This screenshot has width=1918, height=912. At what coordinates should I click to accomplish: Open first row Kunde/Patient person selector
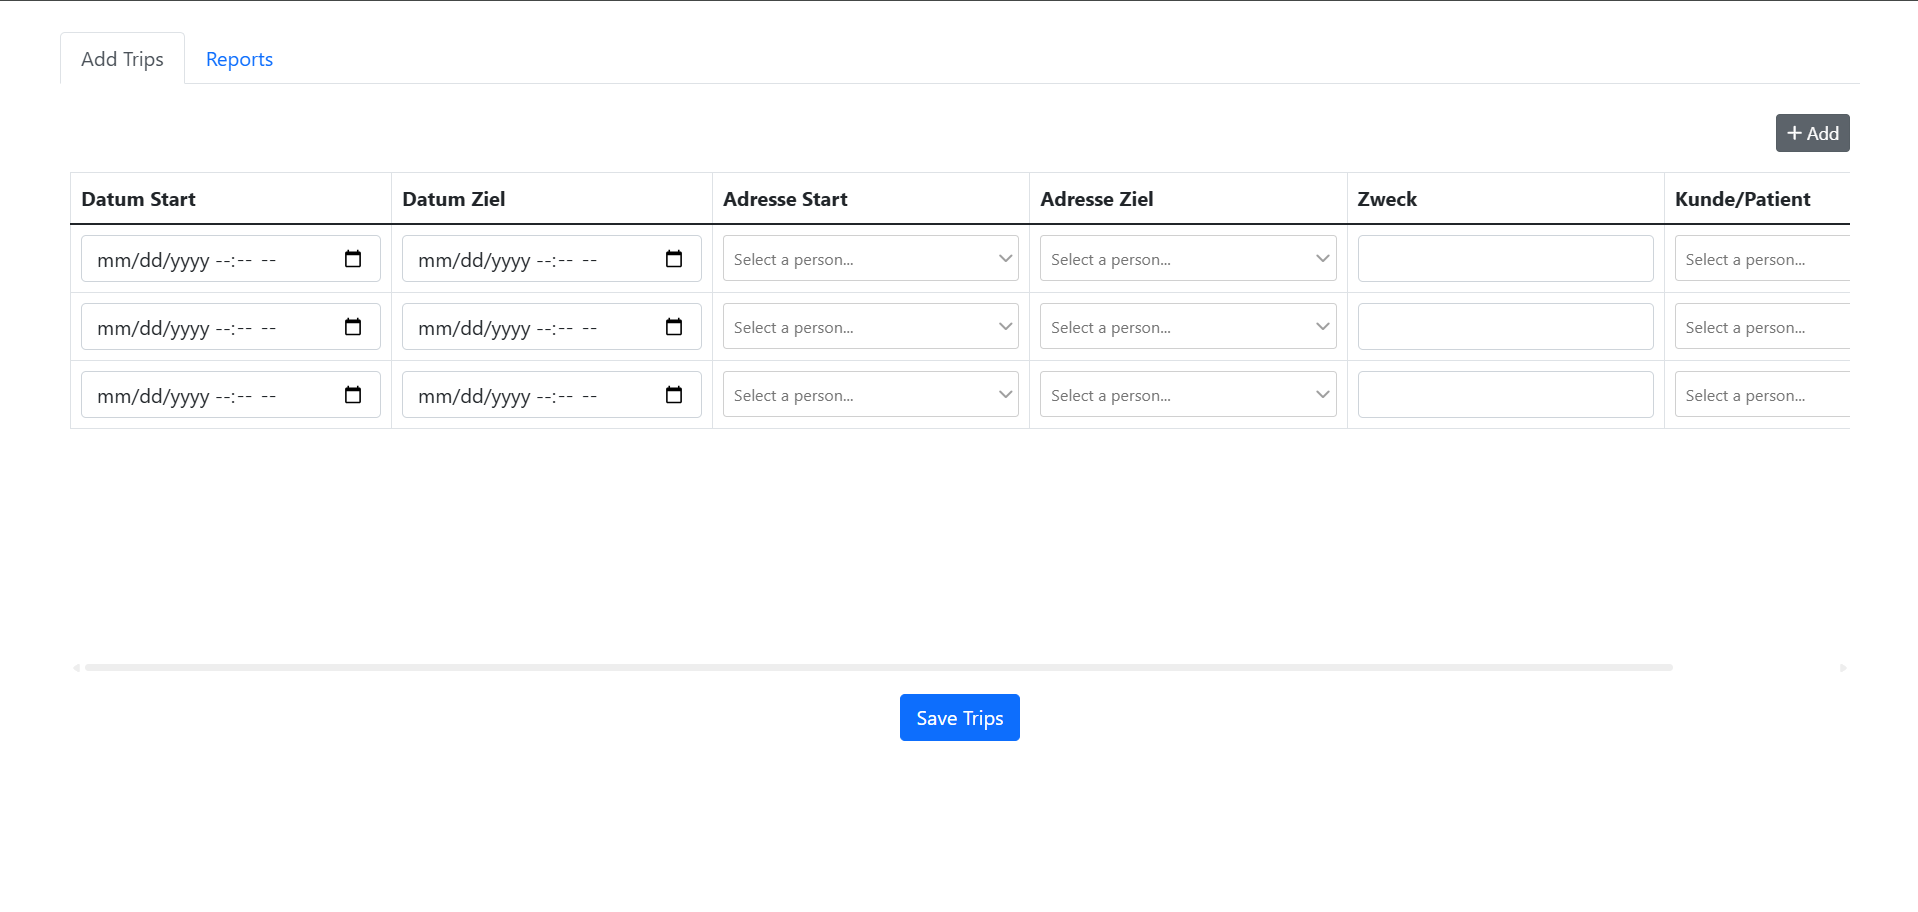pyautogui.click(x=1760, y=259)
